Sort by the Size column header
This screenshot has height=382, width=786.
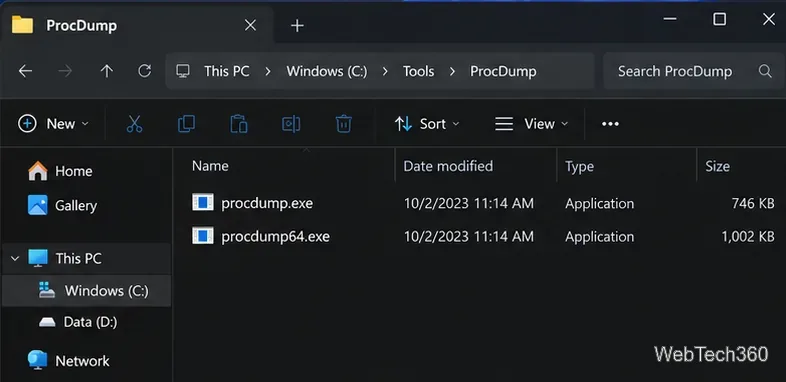(717, 166)
